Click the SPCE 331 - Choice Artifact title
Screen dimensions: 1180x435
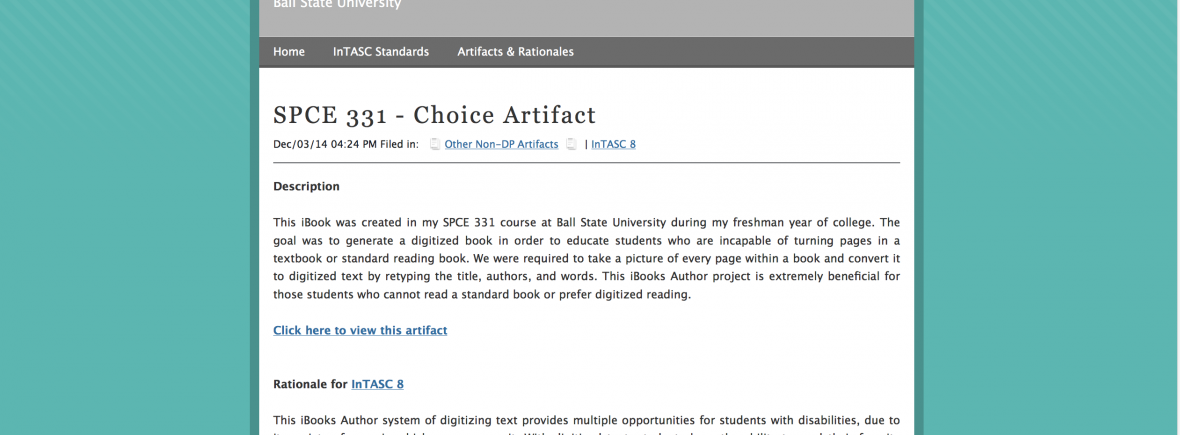[434, 115]
